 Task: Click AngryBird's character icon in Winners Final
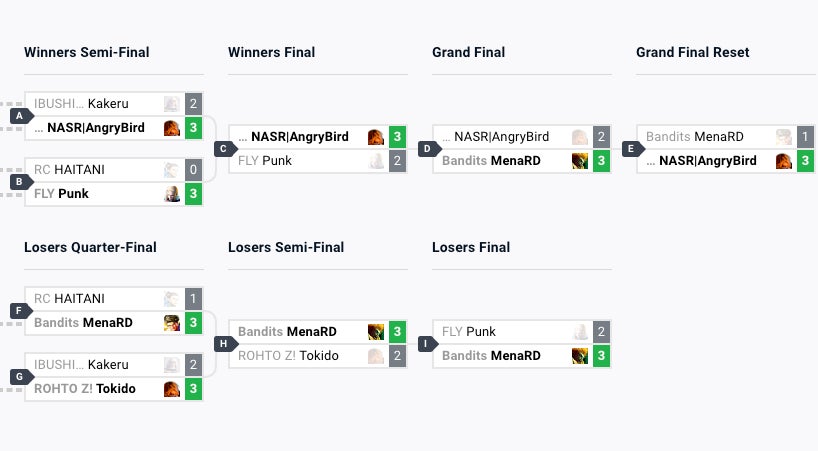[x=376, y=137]
